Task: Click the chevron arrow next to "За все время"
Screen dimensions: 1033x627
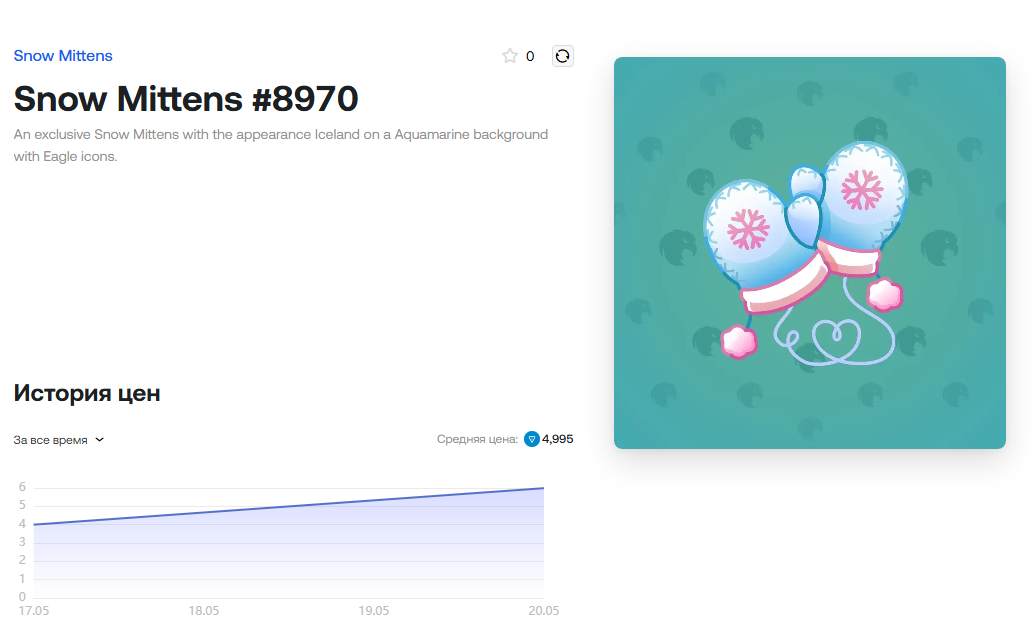Action: 100,440
